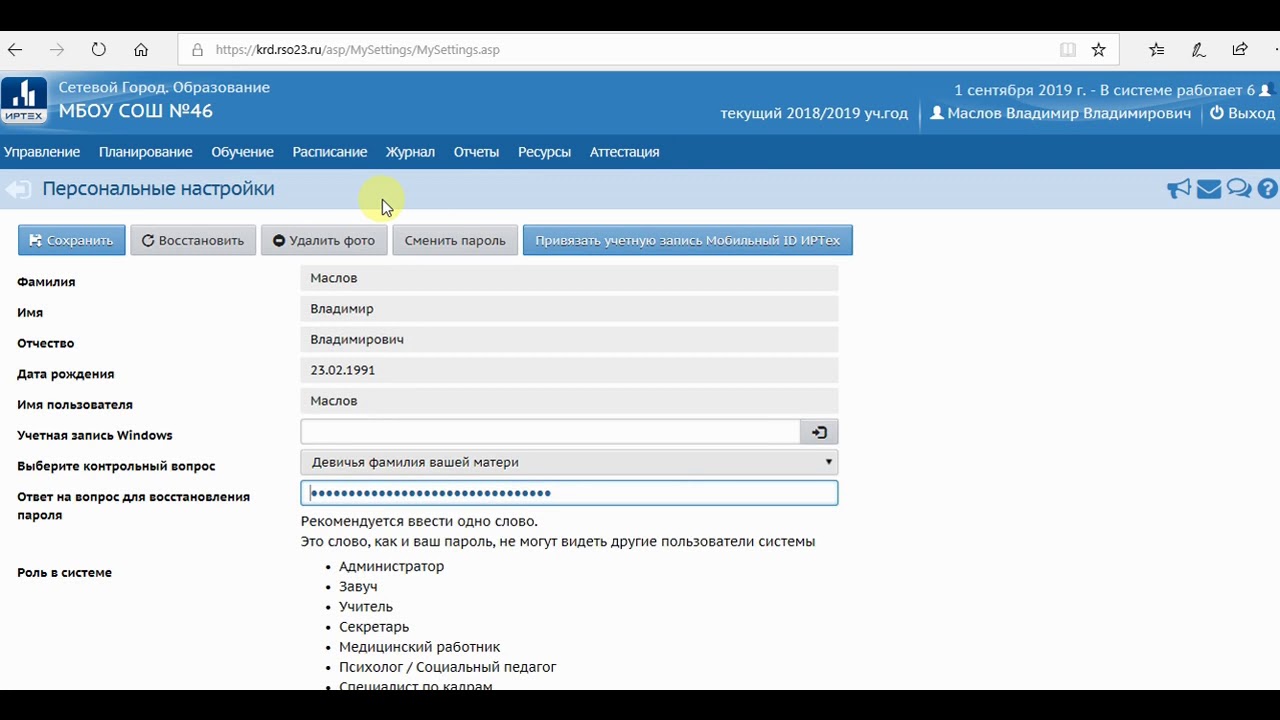Click the Учетная запись Windows input field
This screenshot has height=720, width=1280.
(550, 432)
